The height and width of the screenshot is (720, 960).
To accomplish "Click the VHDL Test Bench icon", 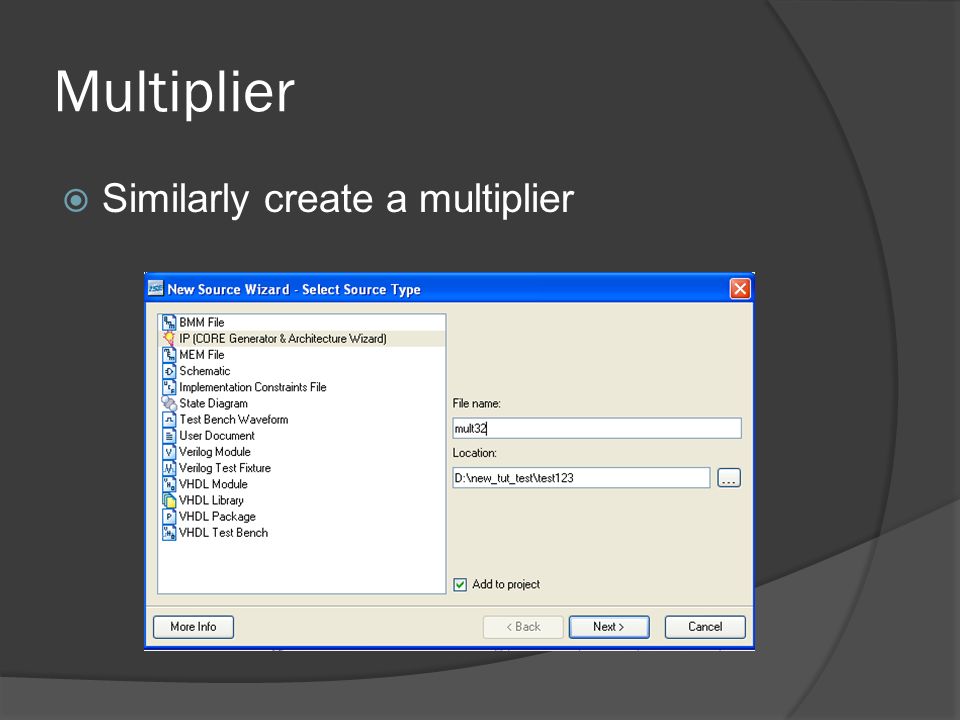I will click(169, 533).
